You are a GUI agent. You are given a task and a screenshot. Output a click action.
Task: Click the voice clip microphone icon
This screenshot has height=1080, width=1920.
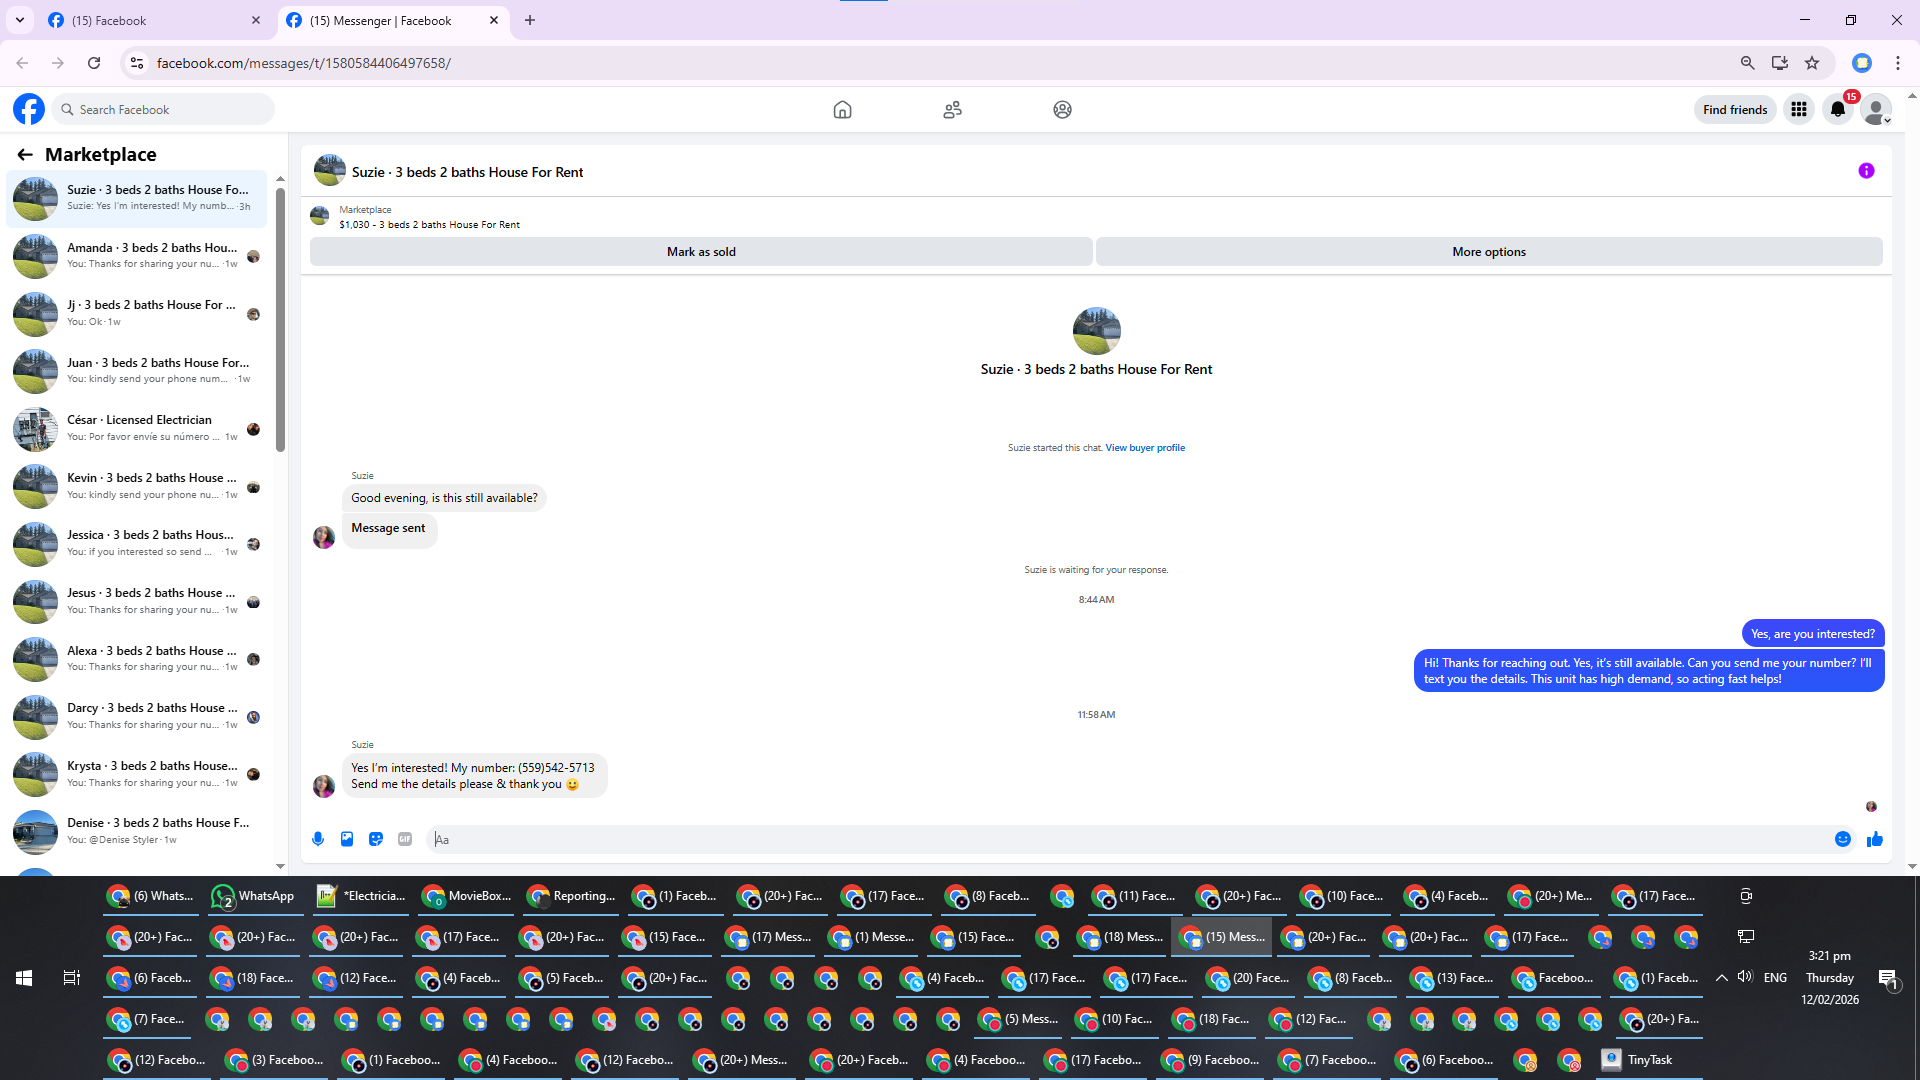pyautogui.click(x=318, y=839)
